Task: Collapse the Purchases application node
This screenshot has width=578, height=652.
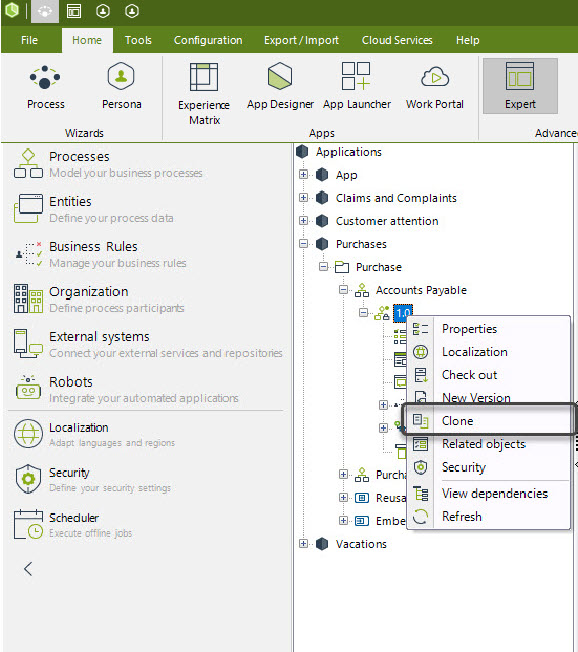Action: click(x=304, y=244)
